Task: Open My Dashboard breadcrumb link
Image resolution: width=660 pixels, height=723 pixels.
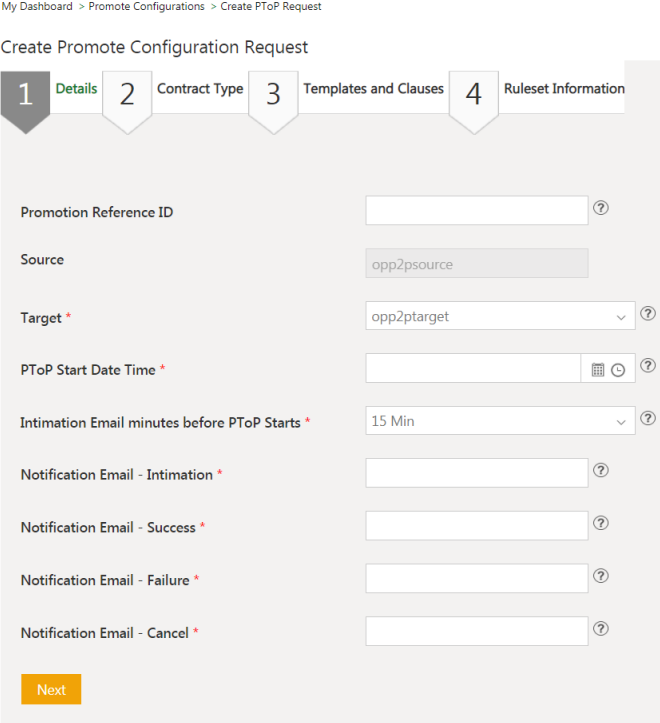Action: point(37,7)
